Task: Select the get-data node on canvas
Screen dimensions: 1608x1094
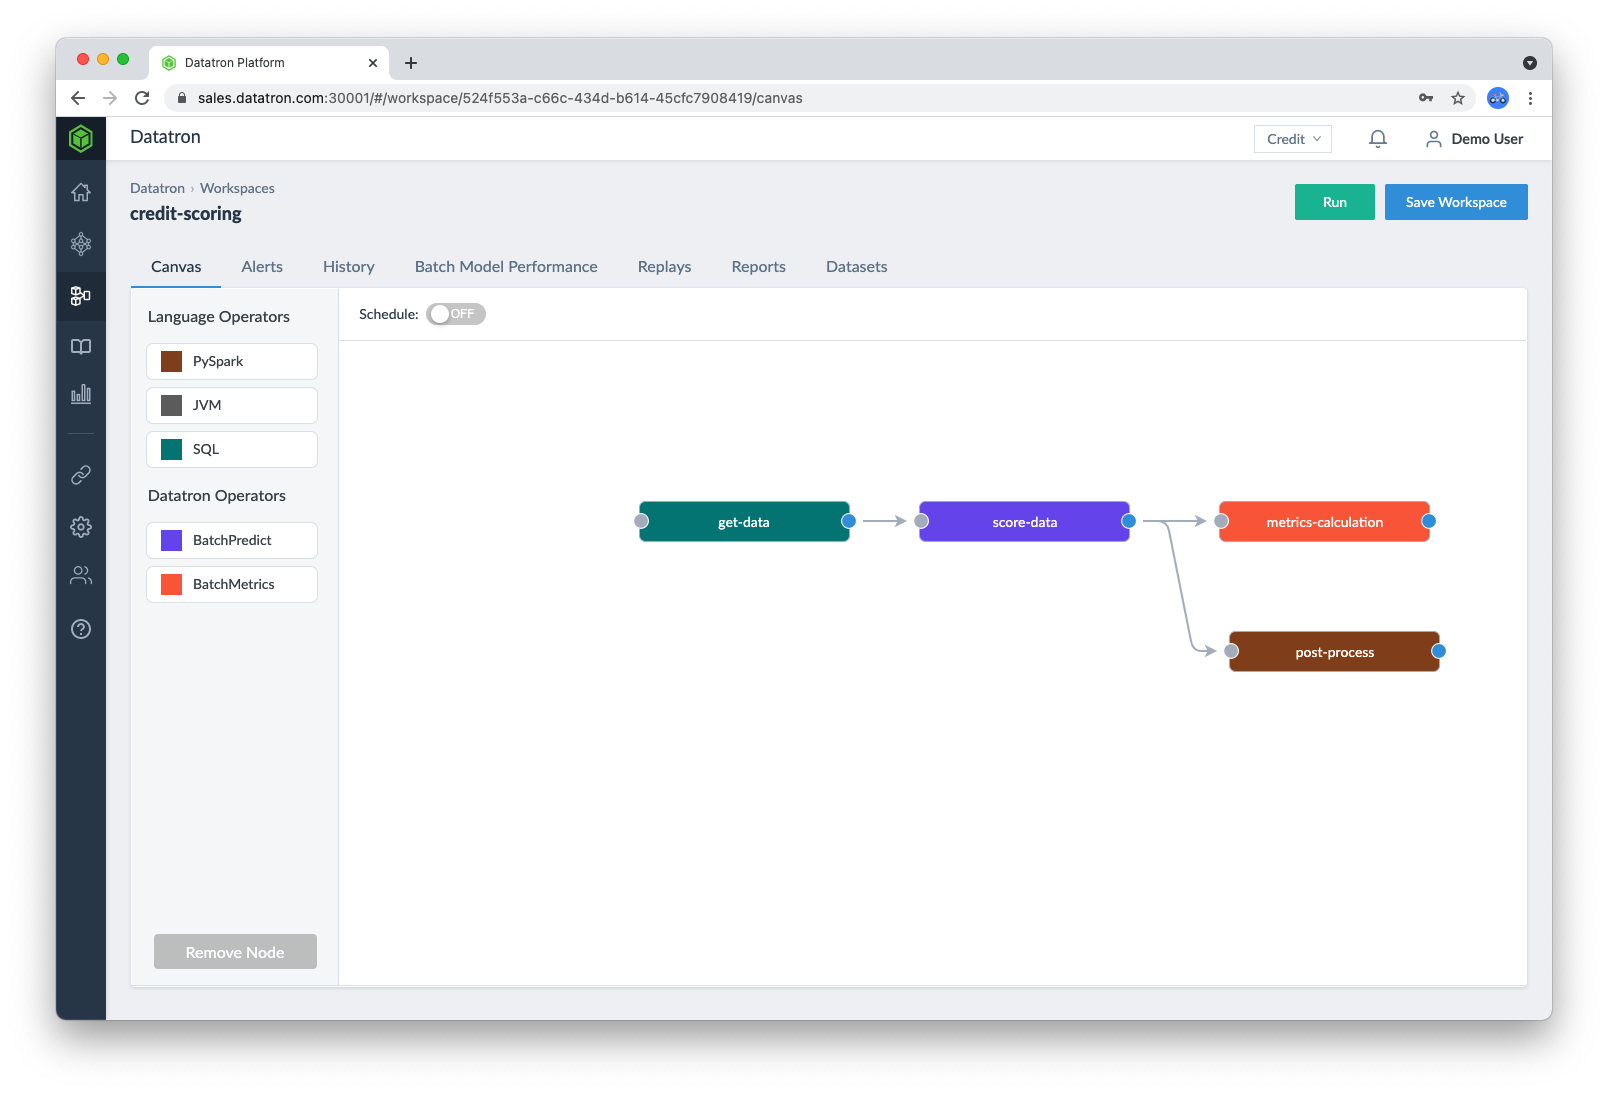Action: coord(744,522)
